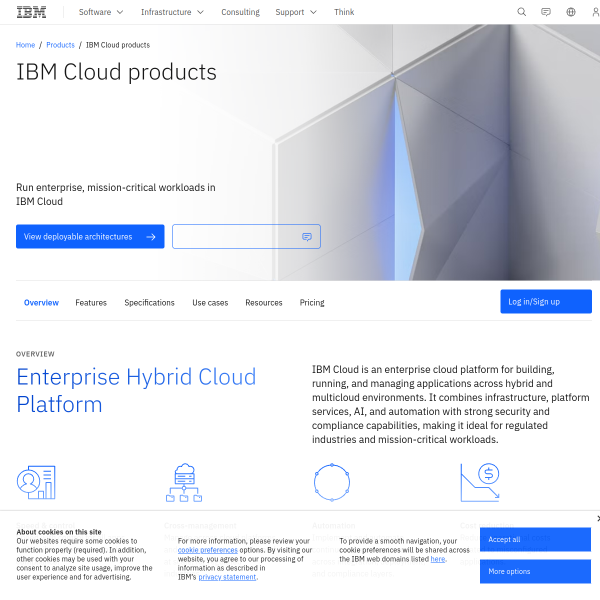The image size is (600, 600).
Task: Switch to the Overview tab
Action: pos(41,303)
